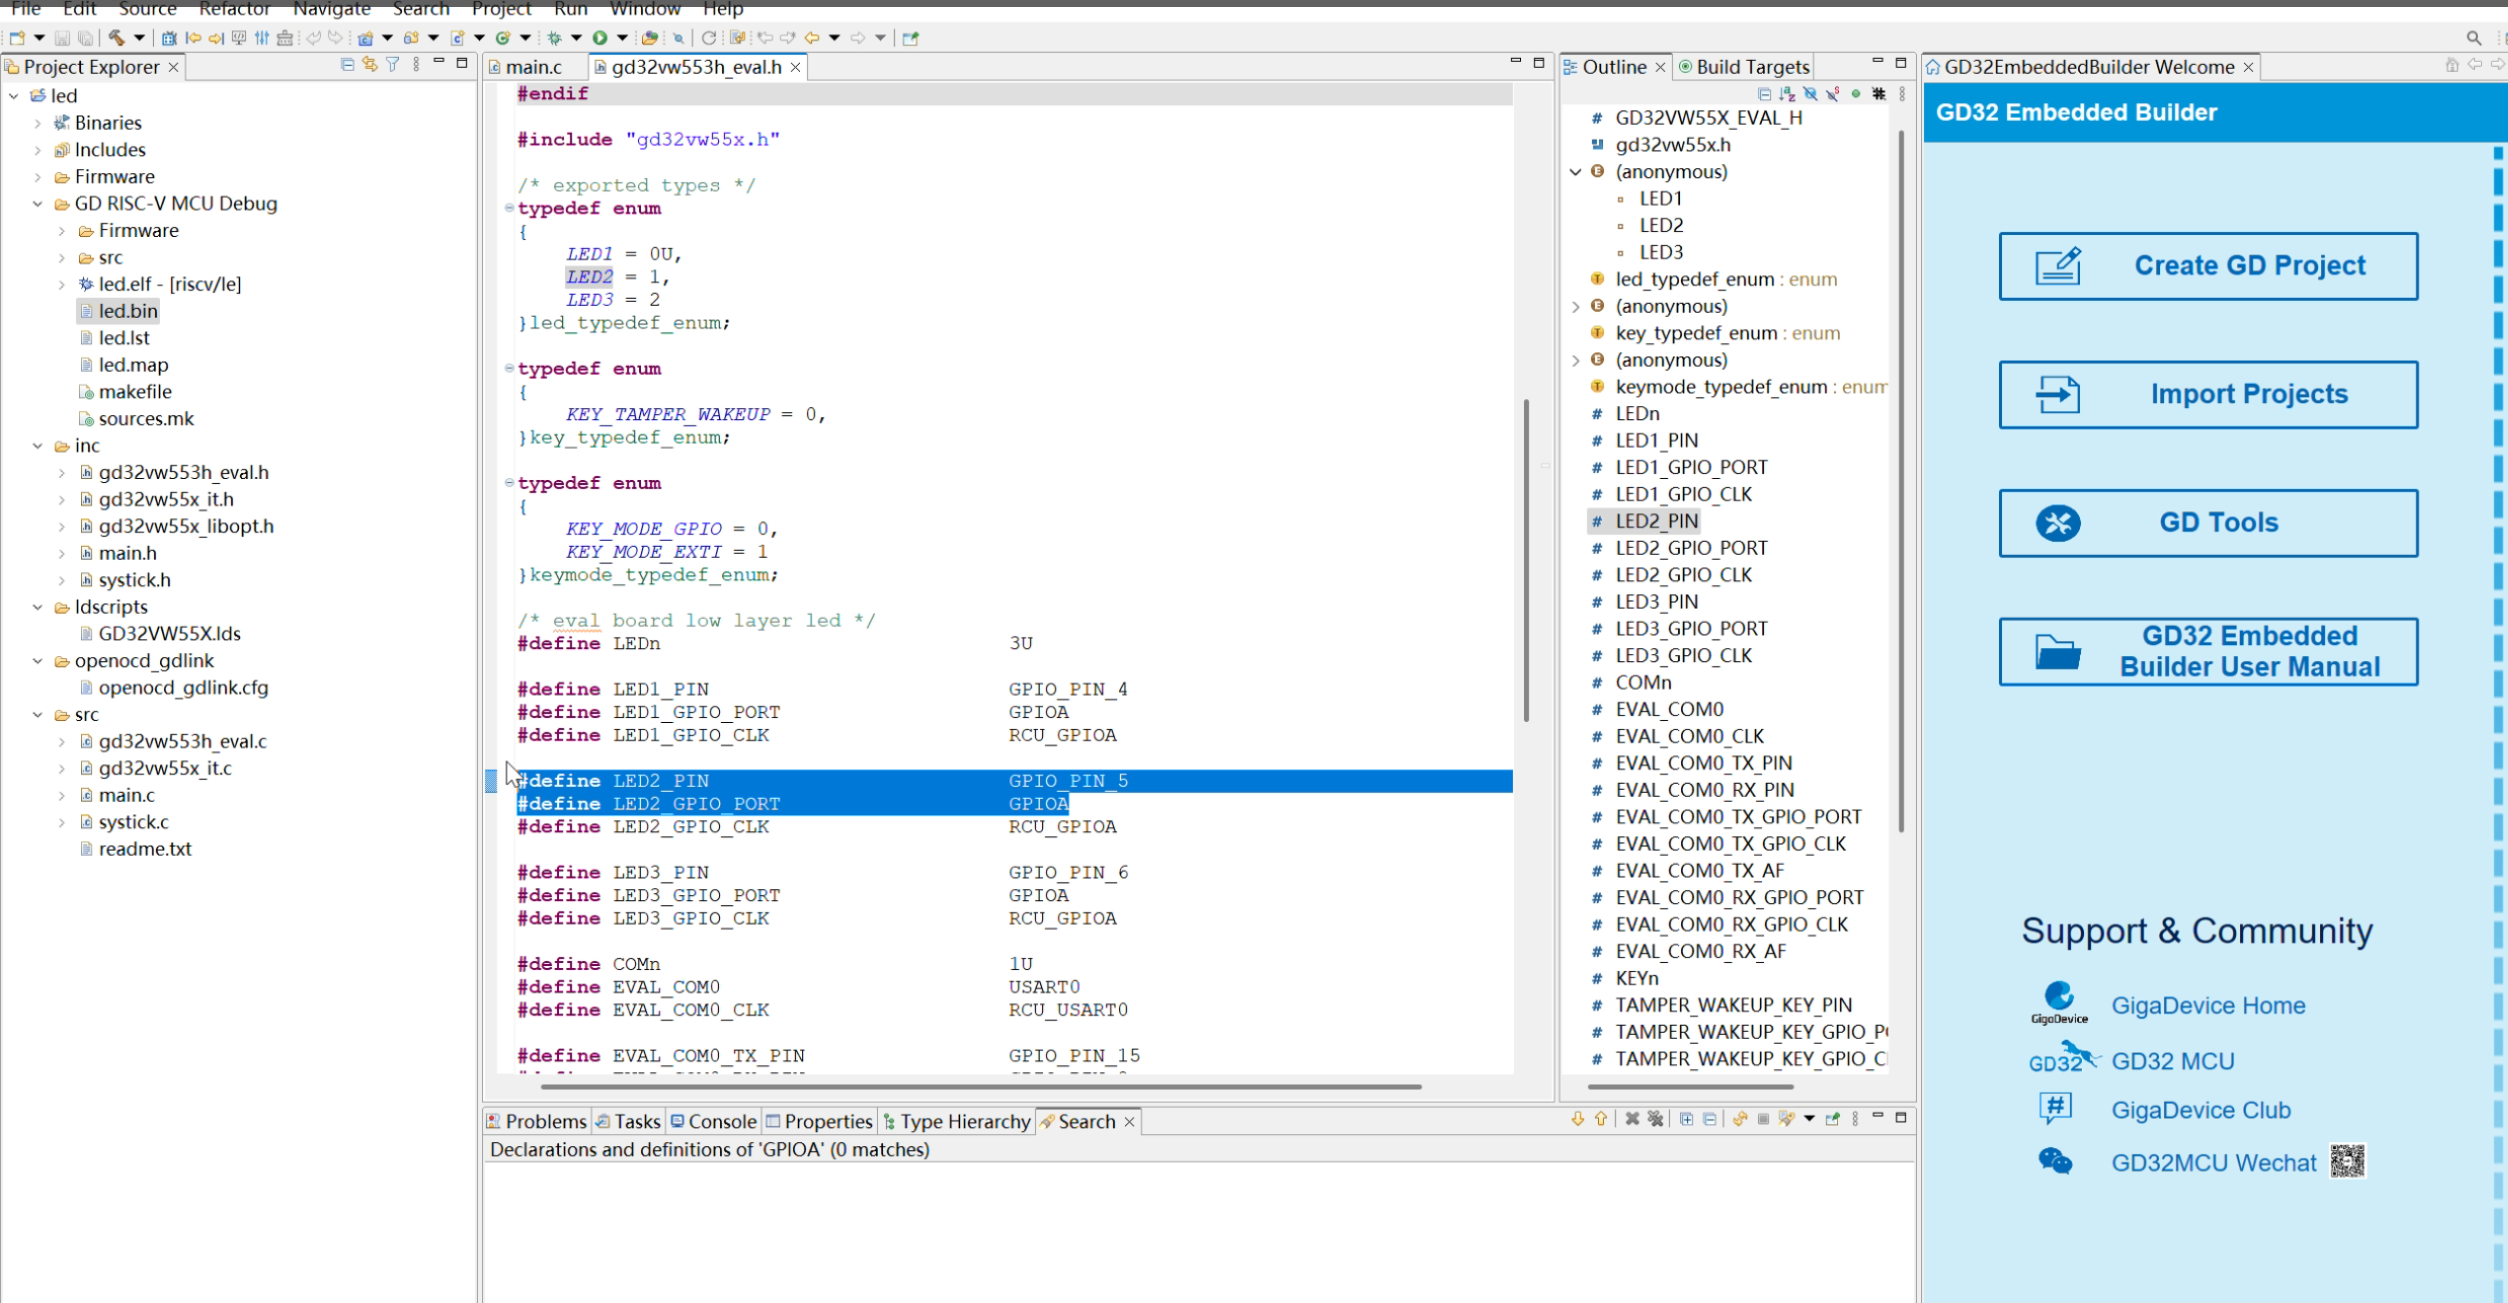The width and height of the screenshot is (2508, 1303).
Task: Show previous match arrow in Search view
Action: (1601, 1119)
